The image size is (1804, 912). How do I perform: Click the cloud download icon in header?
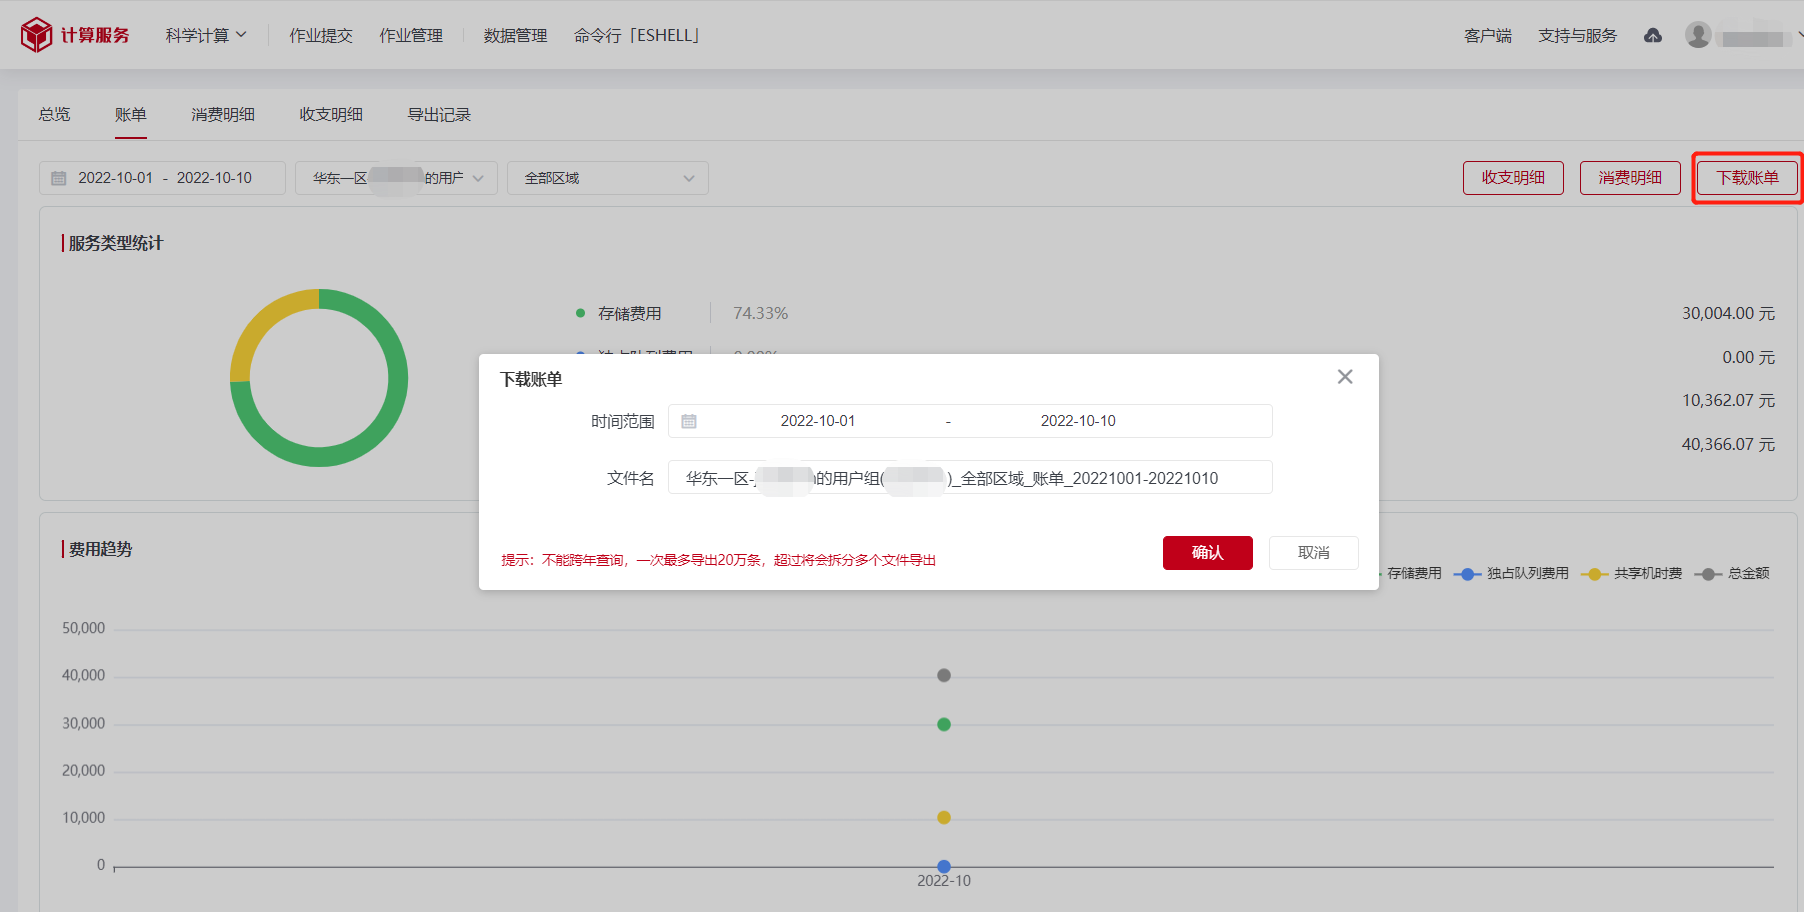[1653, 36]
